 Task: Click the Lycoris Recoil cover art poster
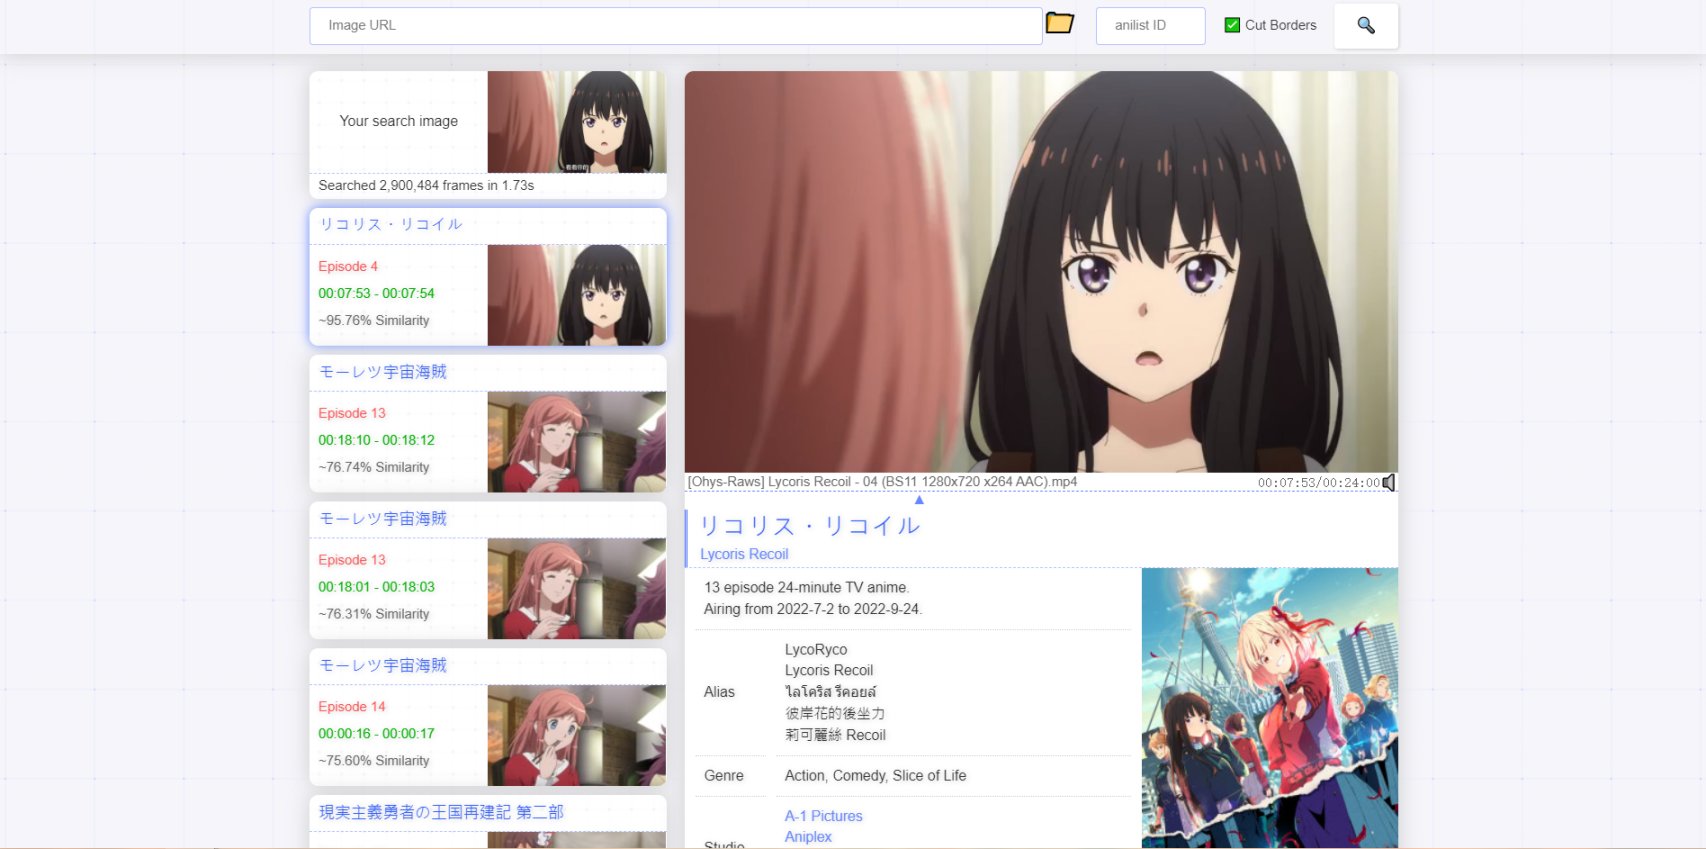pos(1270,708)
